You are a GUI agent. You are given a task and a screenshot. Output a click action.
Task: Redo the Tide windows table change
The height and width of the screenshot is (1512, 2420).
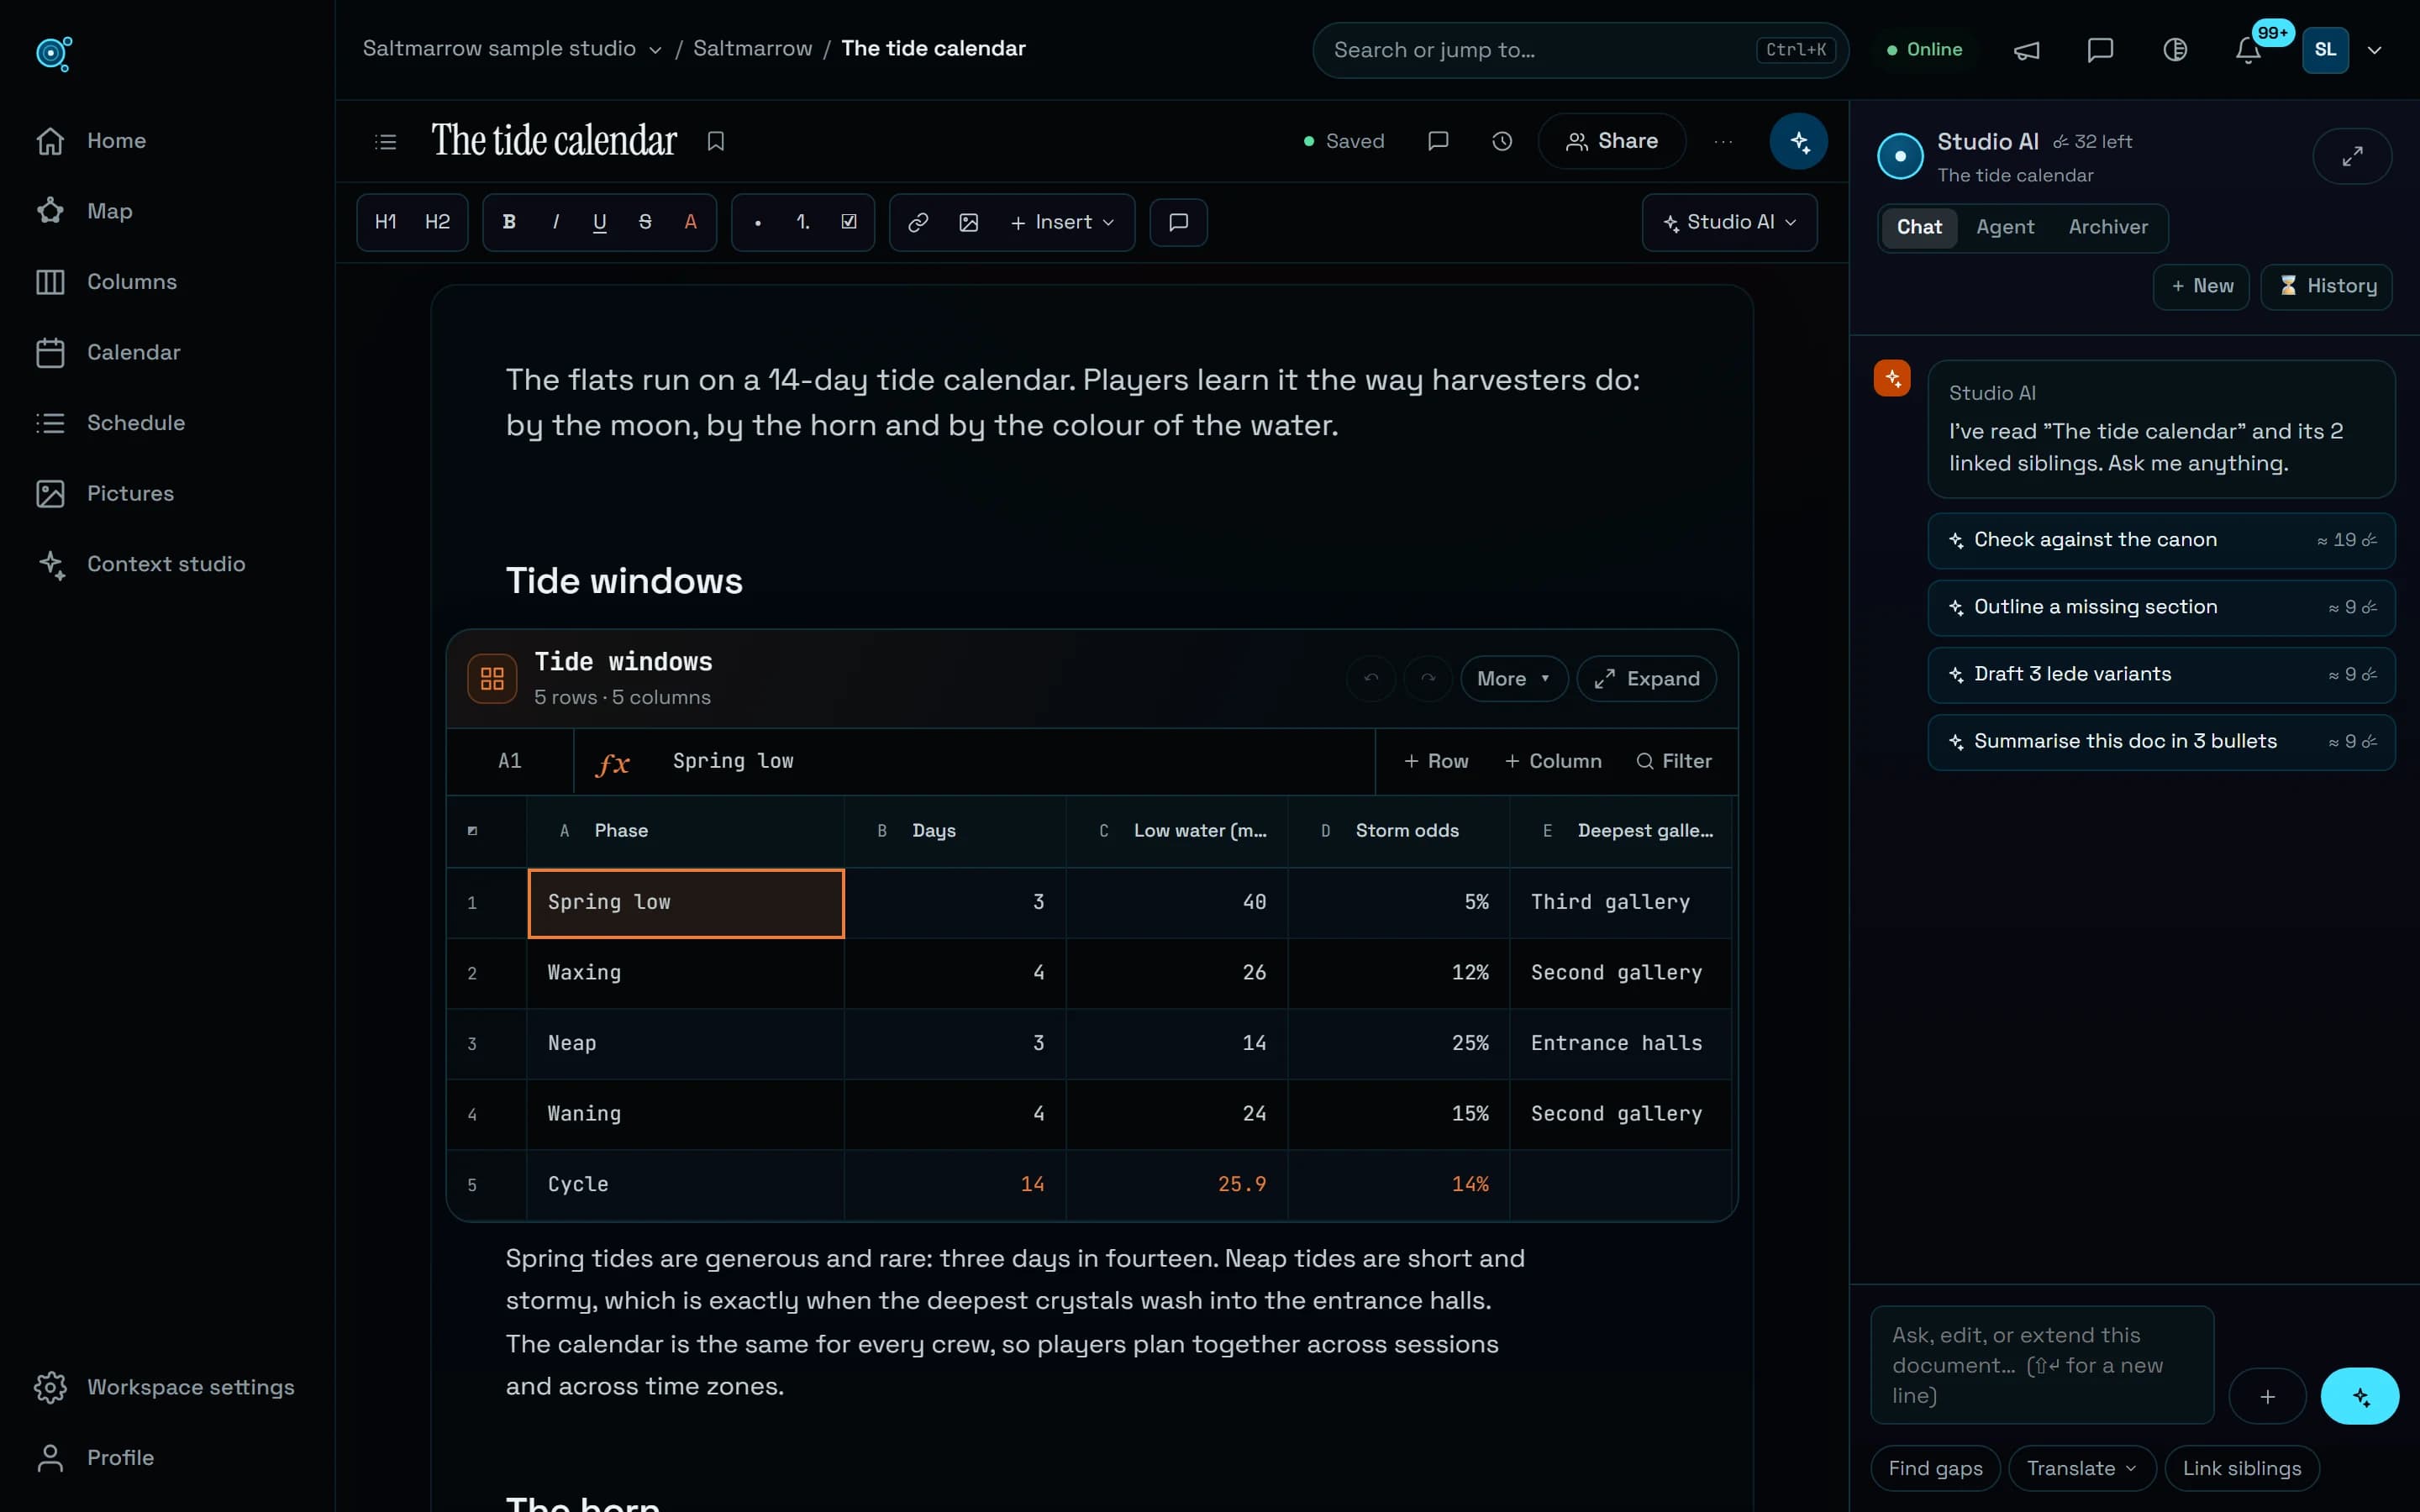click(x=1428, y=679)
